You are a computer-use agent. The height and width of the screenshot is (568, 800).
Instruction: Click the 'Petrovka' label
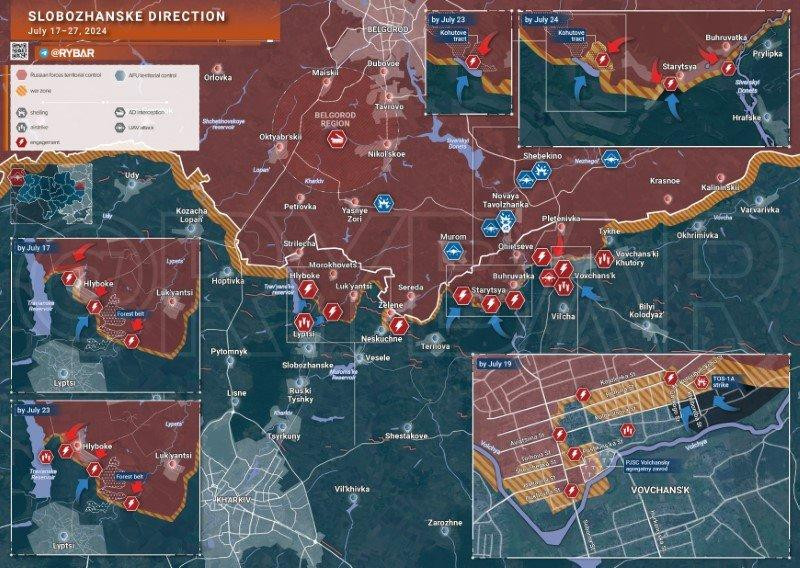click(300, 207)
